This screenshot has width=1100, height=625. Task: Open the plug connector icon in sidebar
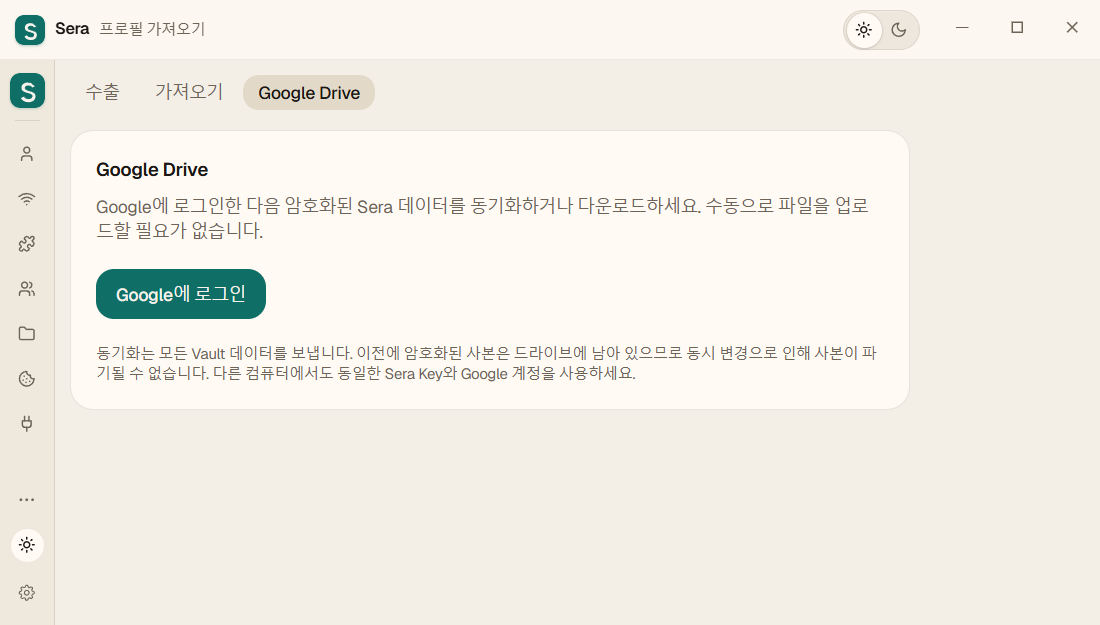27,424
